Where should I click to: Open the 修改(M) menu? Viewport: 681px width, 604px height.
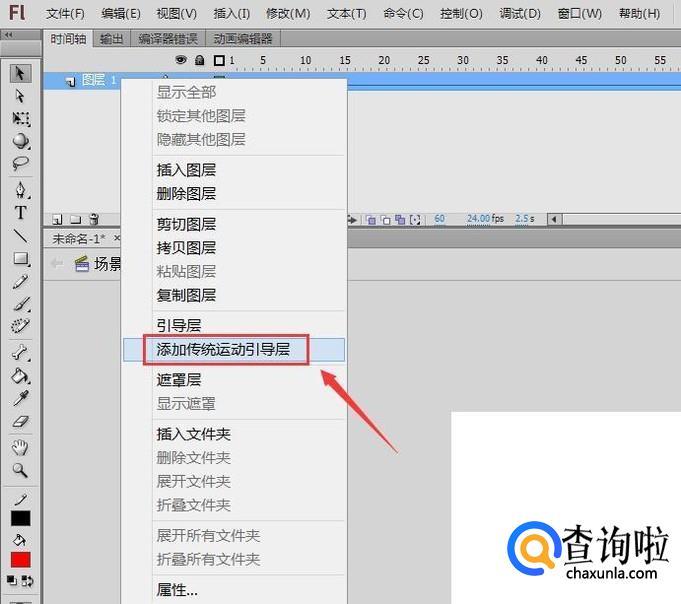tap(288, 14)
